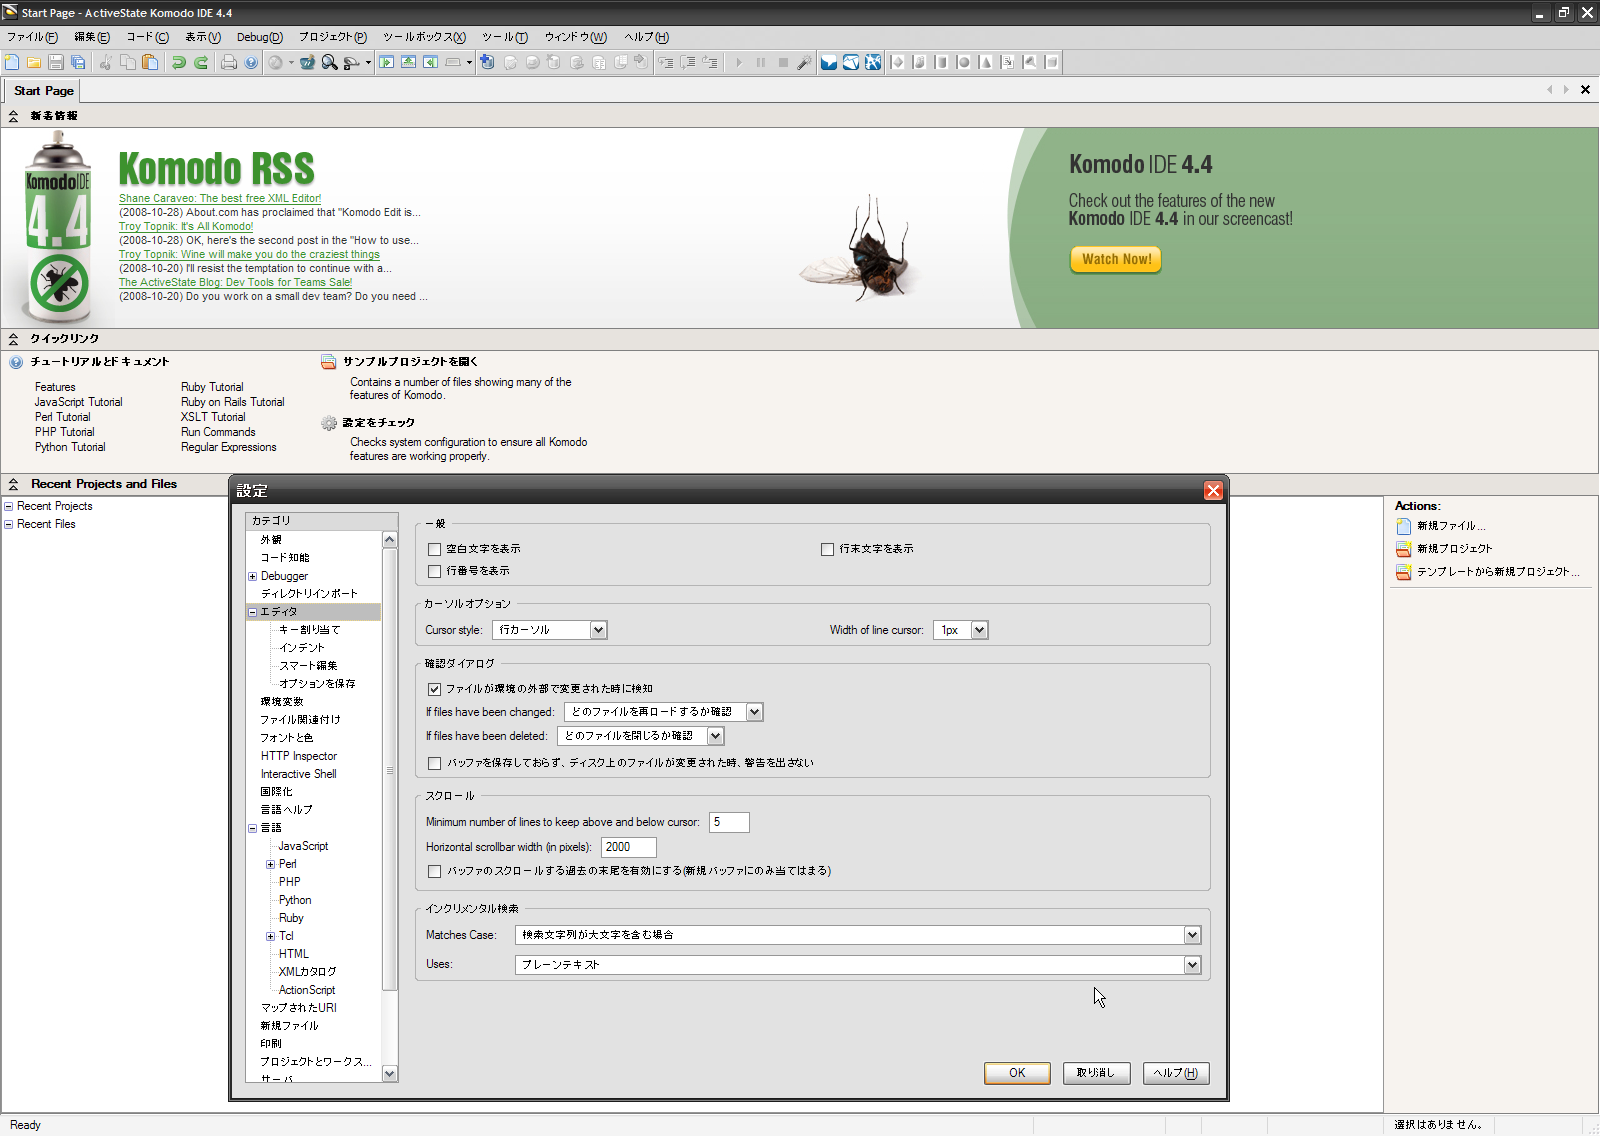Uncheck ファイルが環境の外部で変更された時に検知
This screenshot has height=1136, width=1600.
click(434, 689)
